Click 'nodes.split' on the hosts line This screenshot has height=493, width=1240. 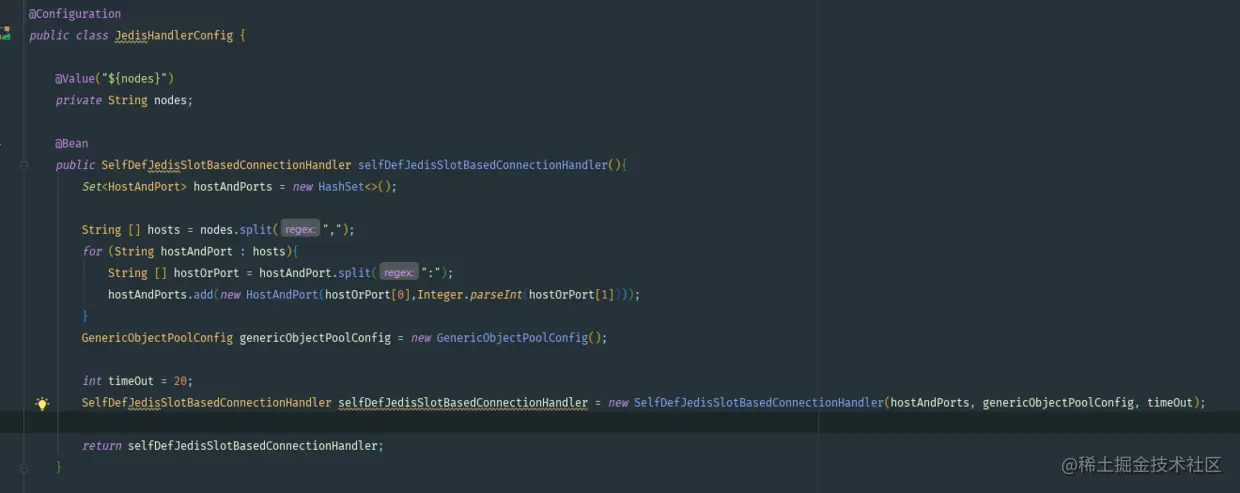(x=236, y=230)
